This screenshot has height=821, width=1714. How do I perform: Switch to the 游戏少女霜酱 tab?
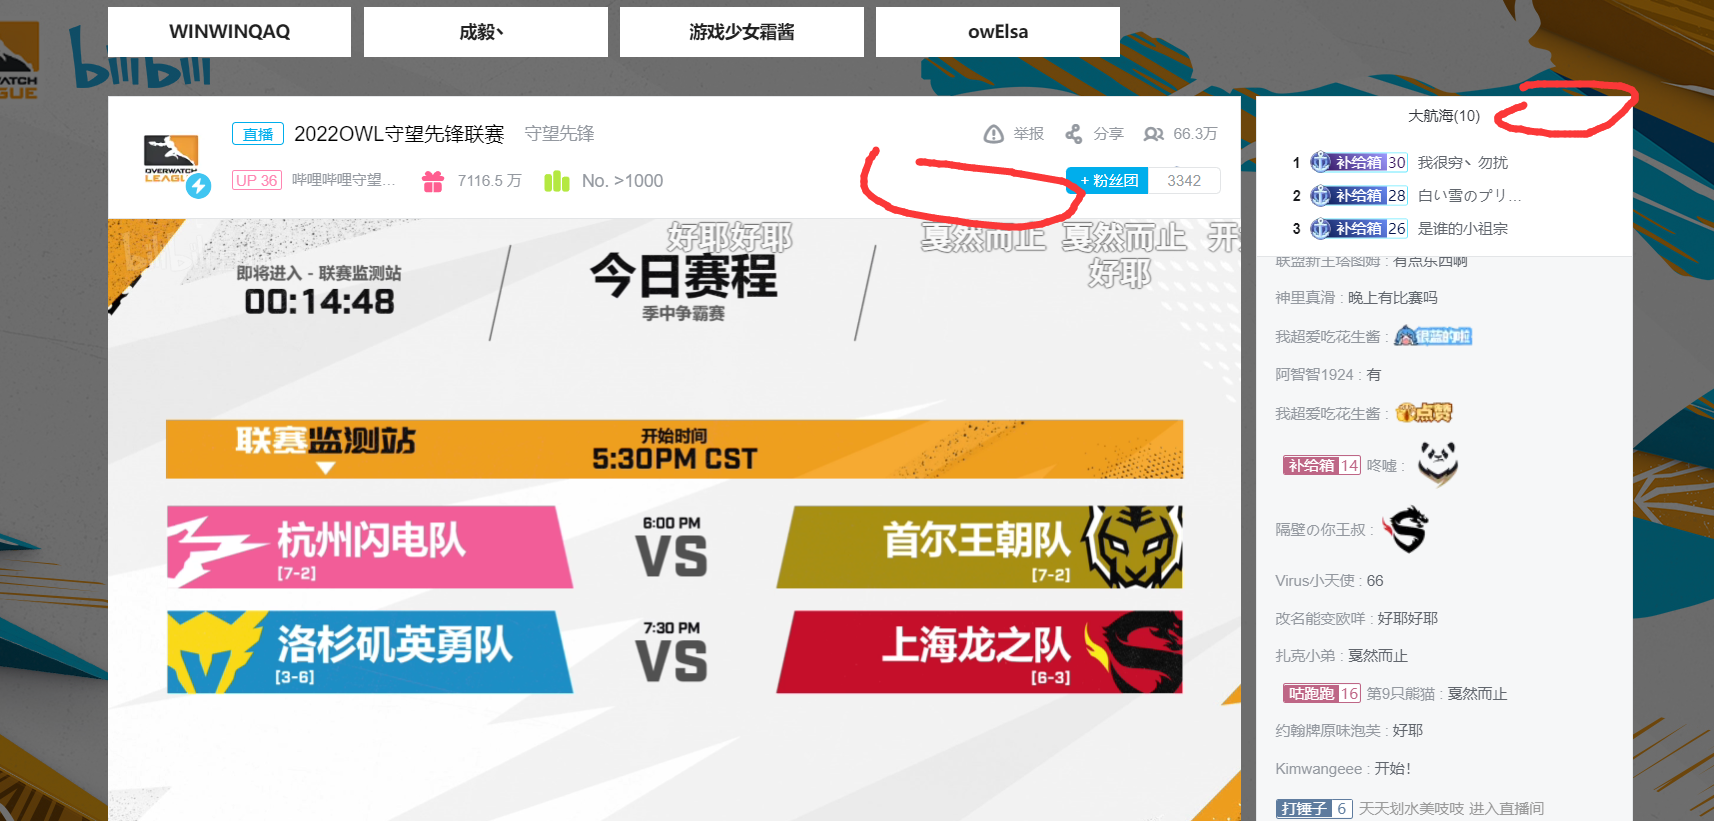[x=741, y=32]
